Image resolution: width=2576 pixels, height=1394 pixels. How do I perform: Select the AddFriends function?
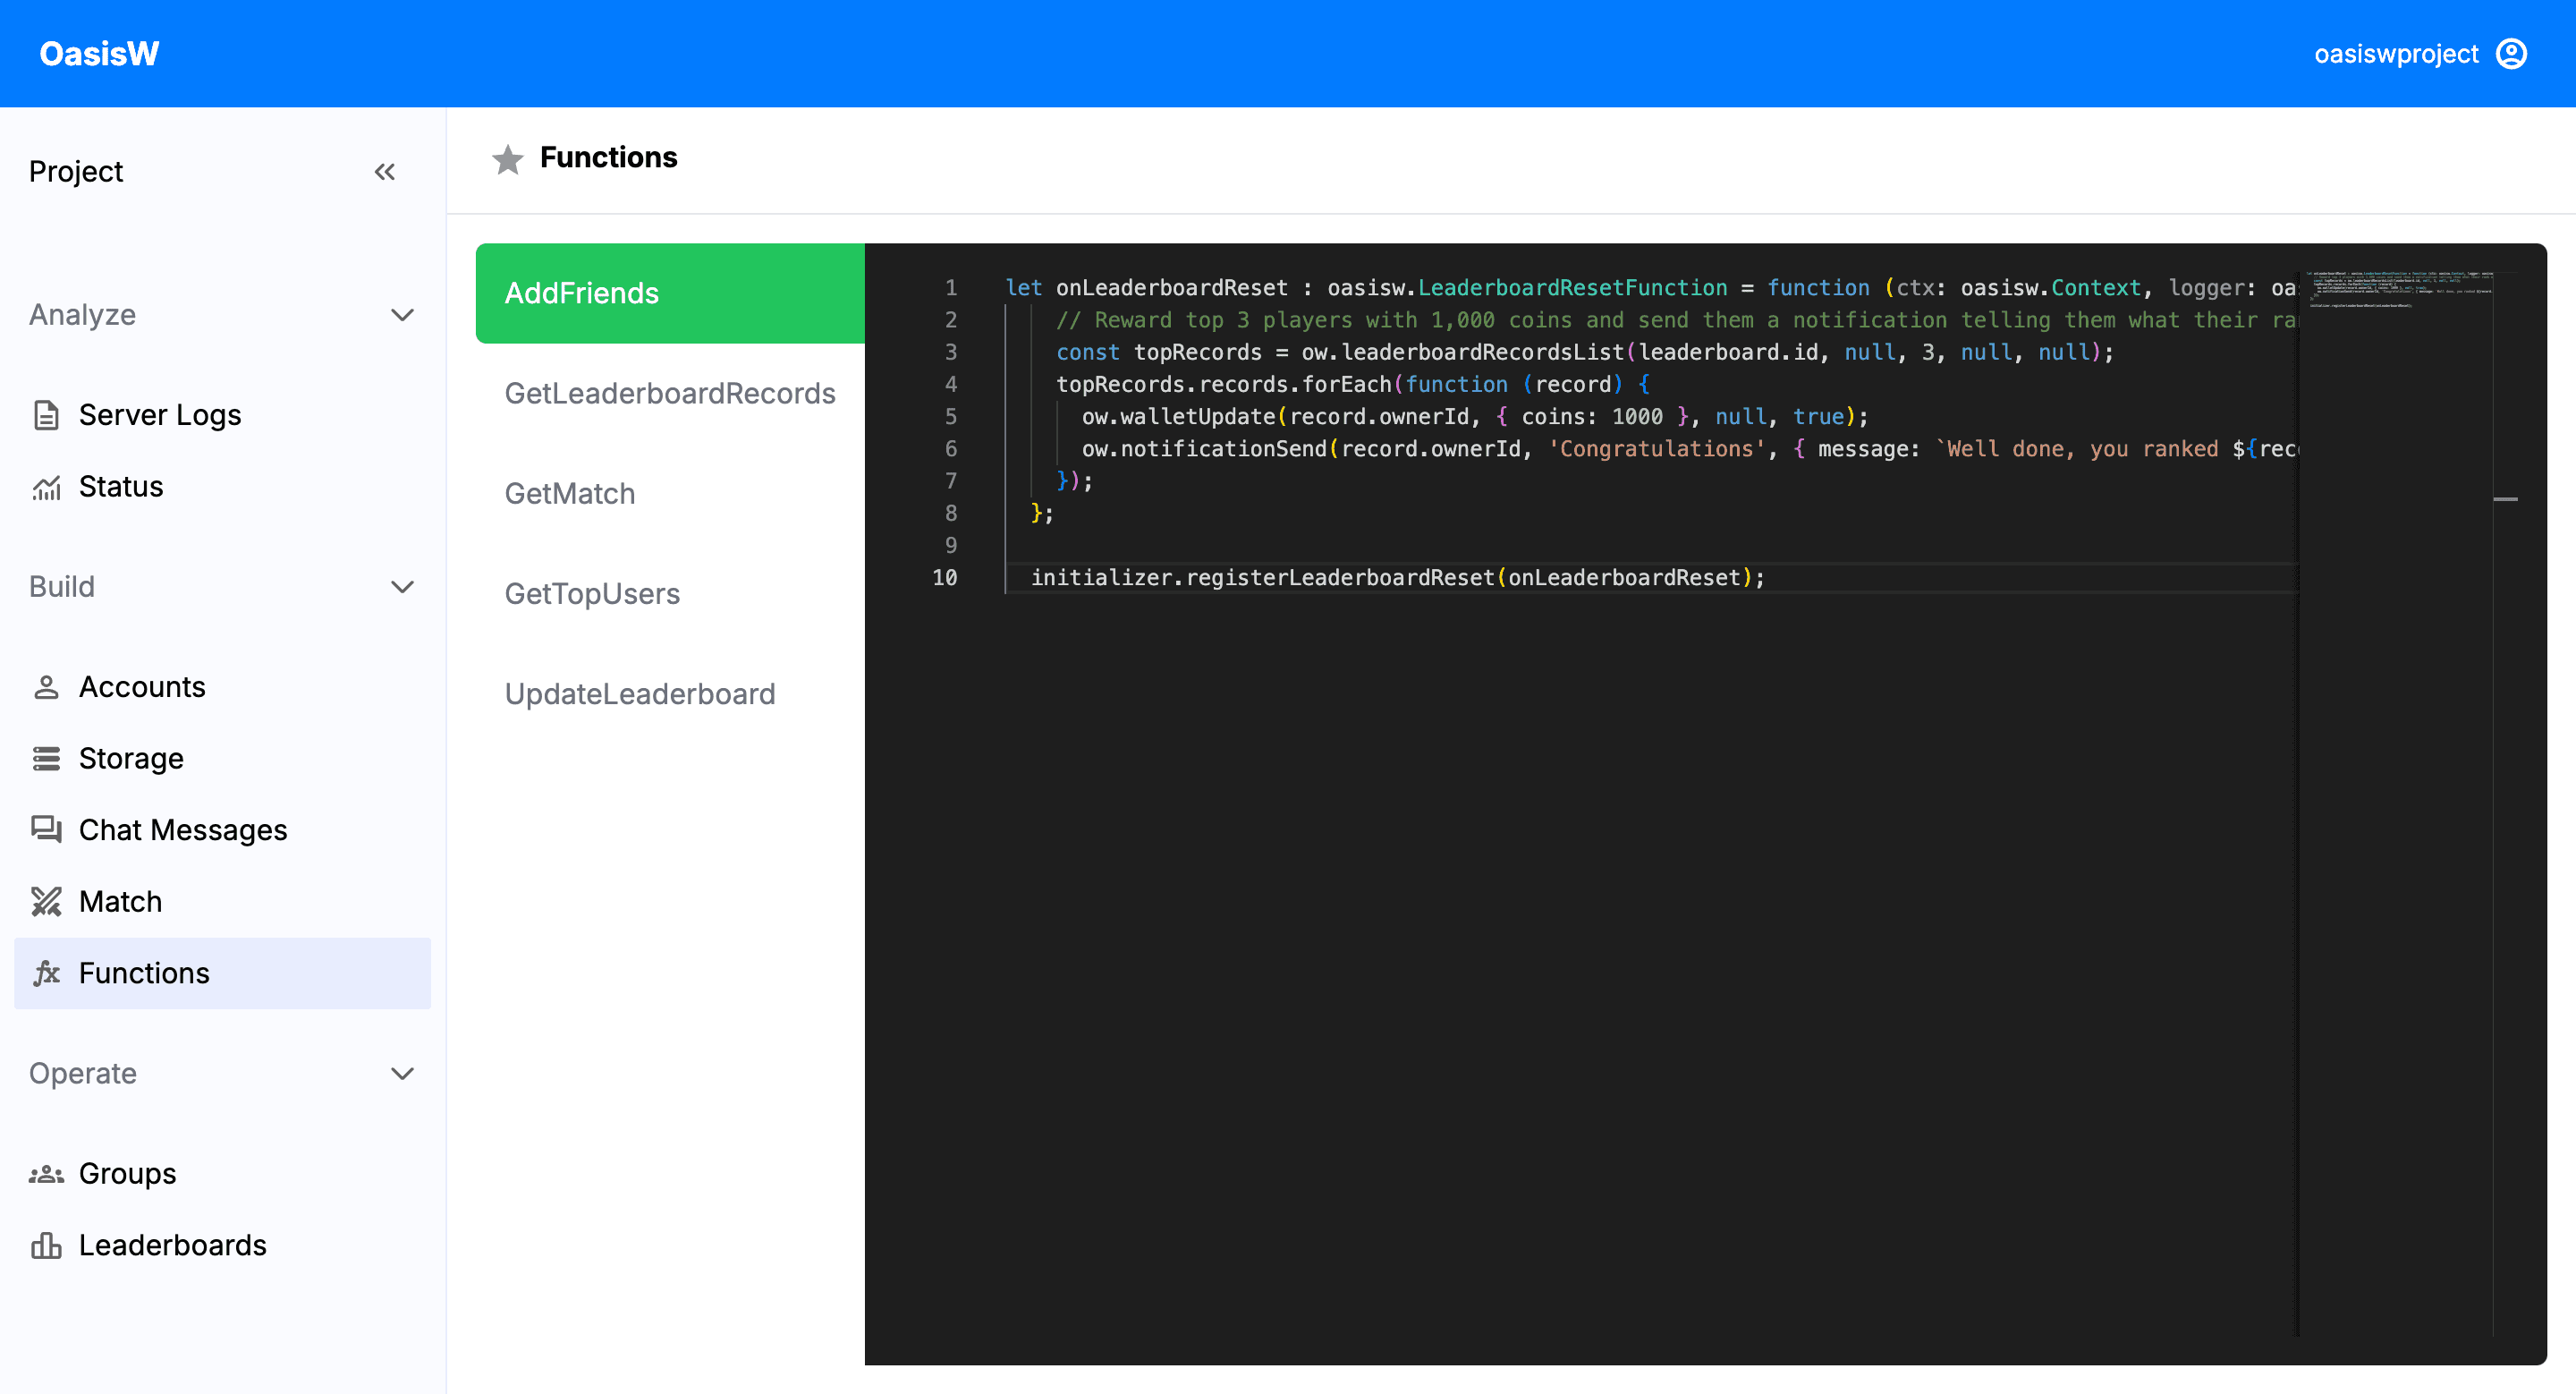pyautogui.click(x=670, y=293)
